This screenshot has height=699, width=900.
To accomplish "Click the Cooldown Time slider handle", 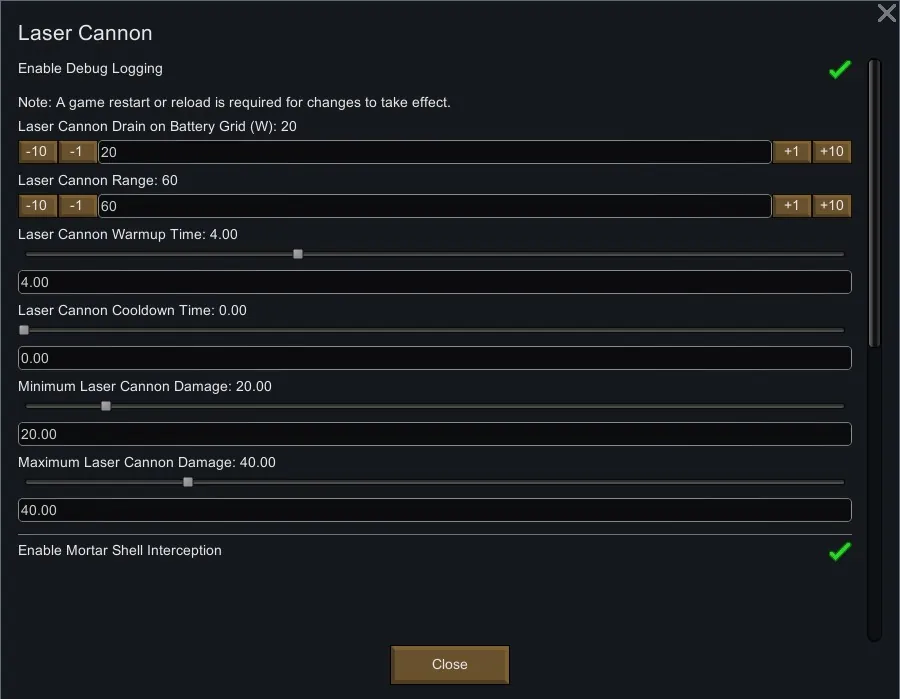I will point(24,330).
